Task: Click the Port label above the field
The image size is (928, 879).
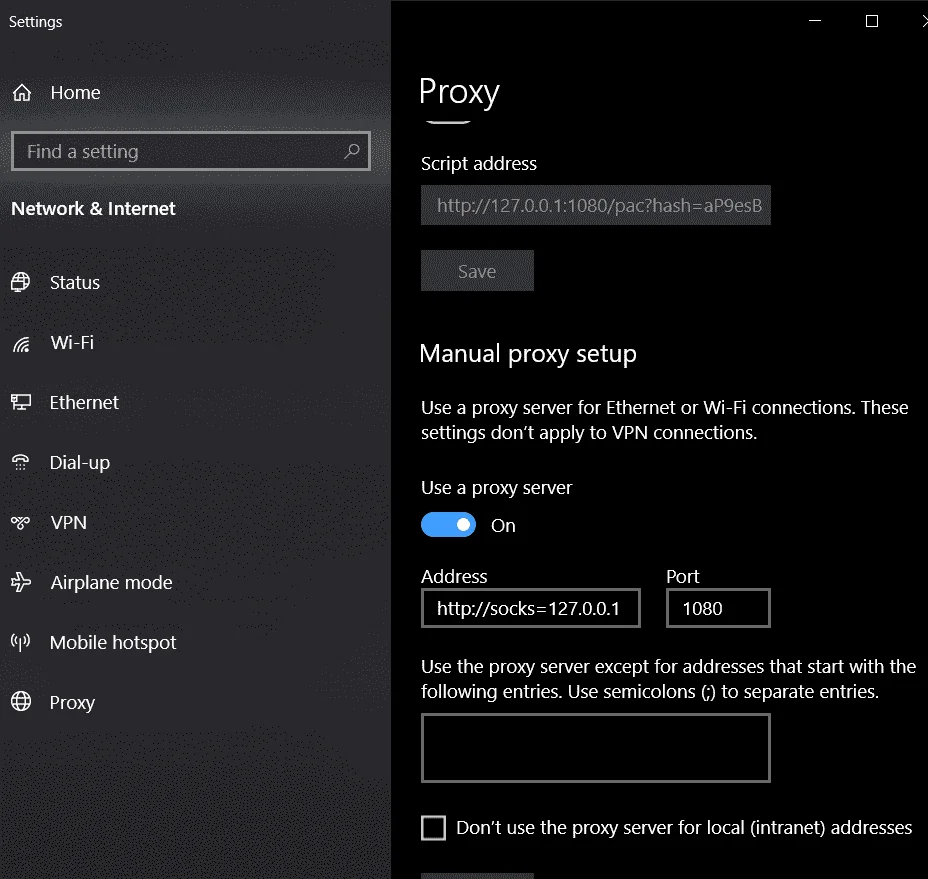Action: coord(682,577)
